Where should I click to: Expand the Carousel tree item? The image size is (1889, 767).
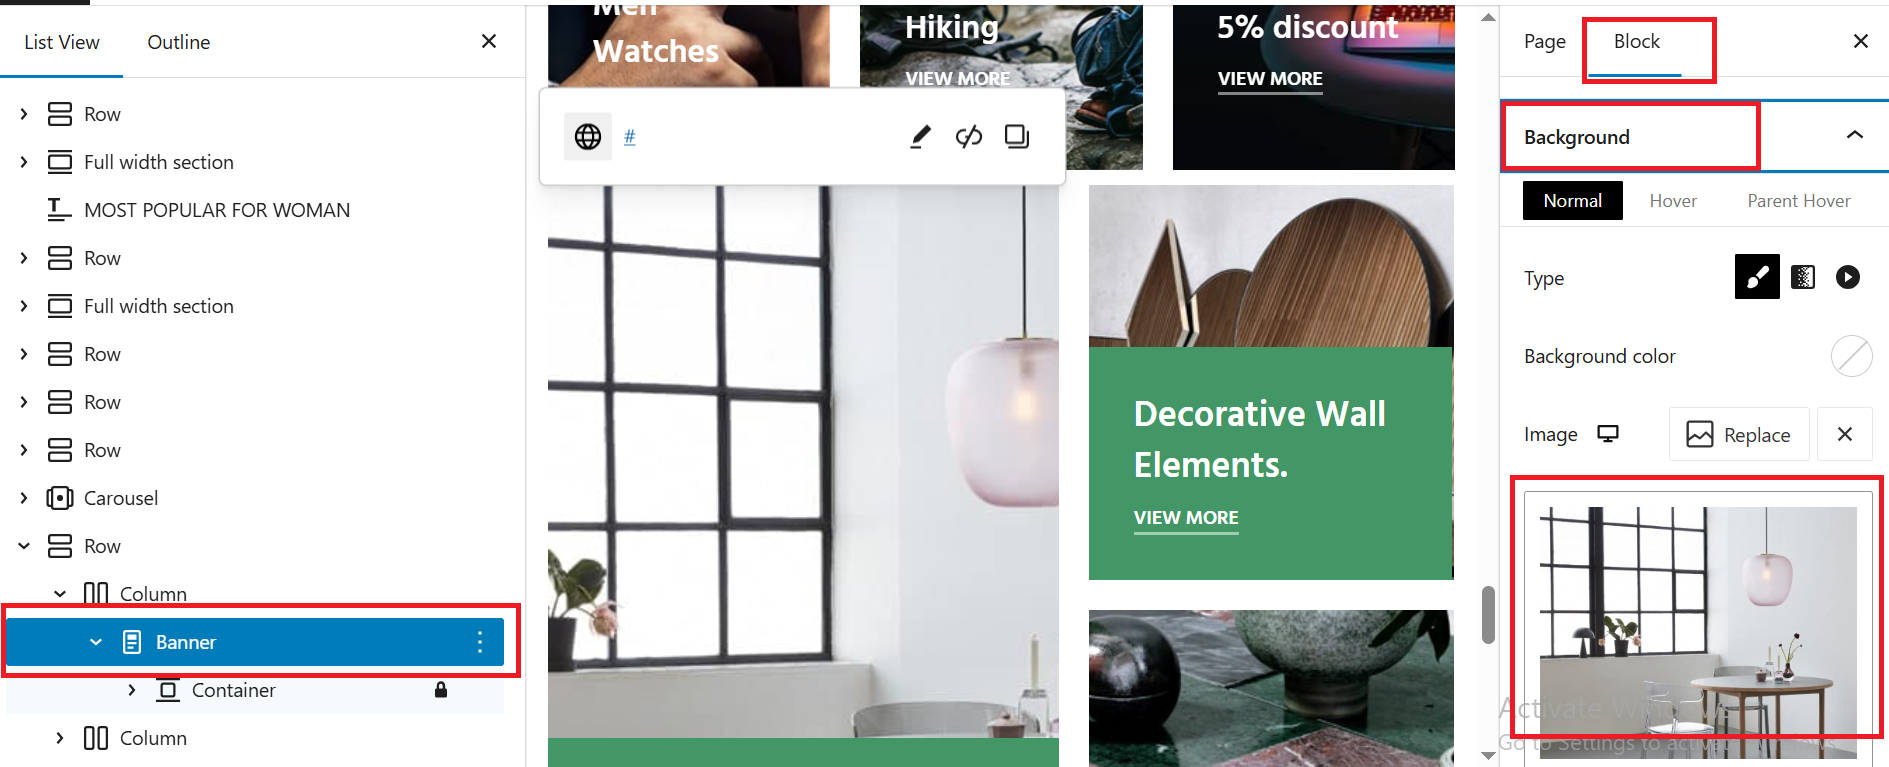24,498
